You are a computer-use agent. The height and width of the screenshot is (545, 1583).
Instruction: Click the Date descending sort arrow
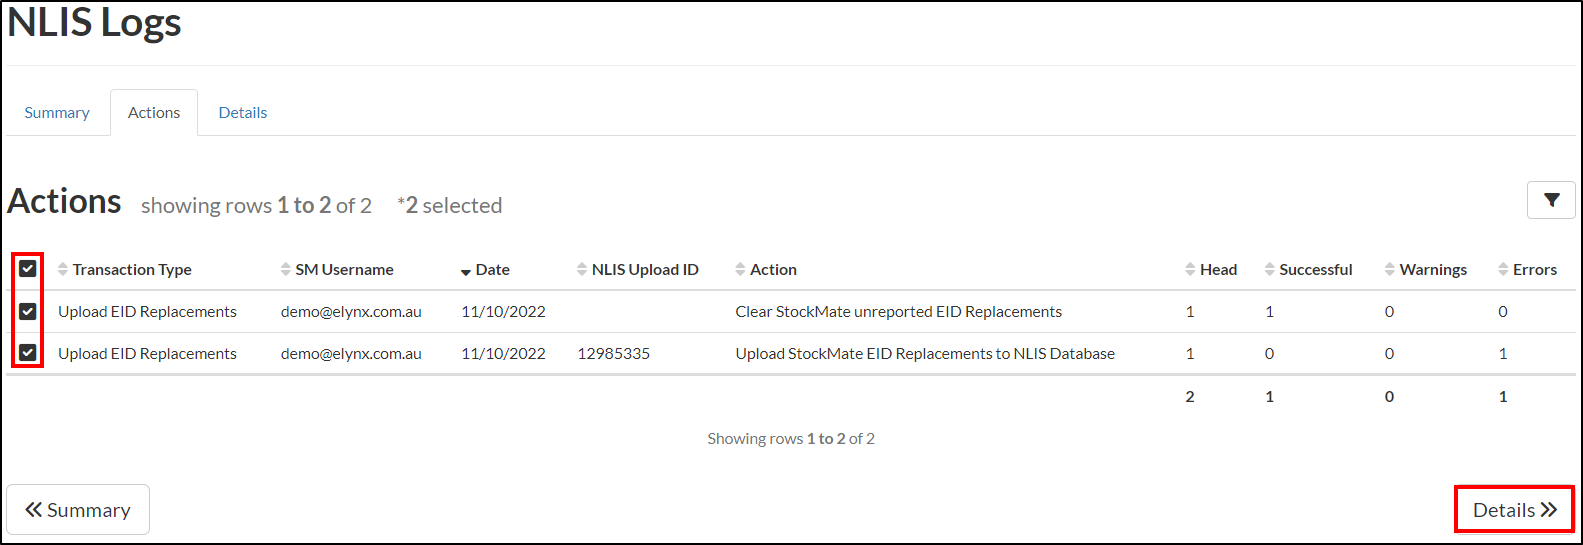point(466,272)
